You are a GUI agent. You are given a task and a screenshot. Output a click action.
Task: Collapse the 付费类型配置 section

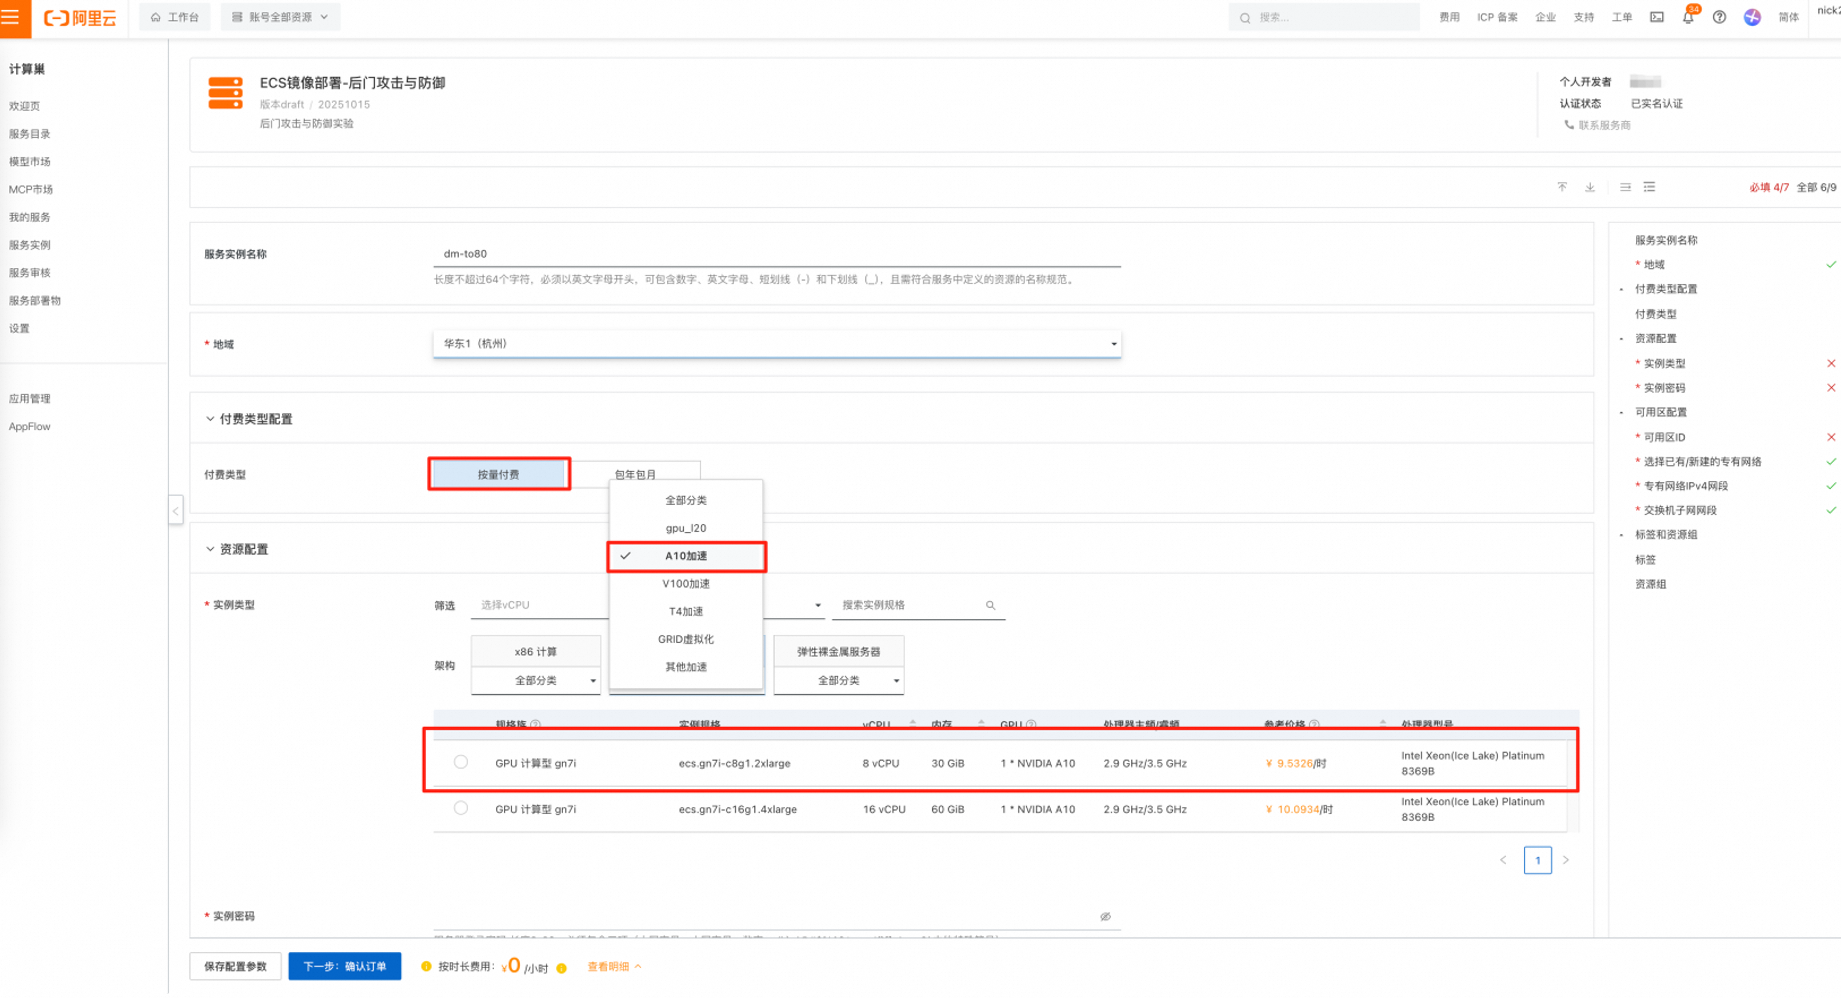click(210, 419)
